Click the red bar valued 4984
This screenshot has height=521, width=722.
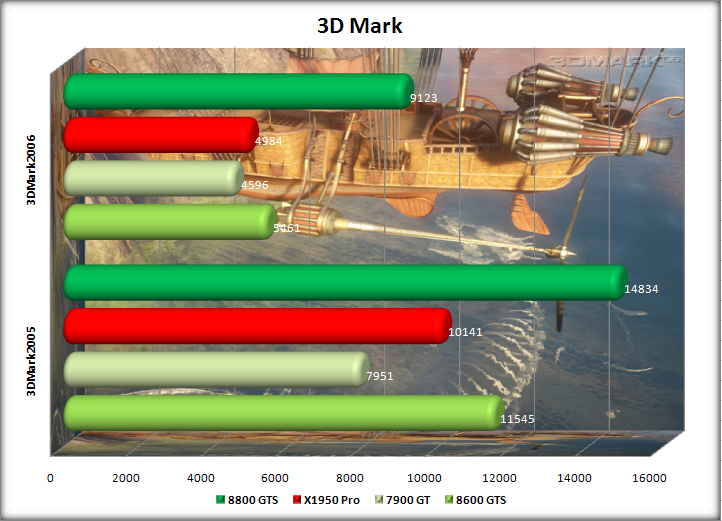pos(160,135)
